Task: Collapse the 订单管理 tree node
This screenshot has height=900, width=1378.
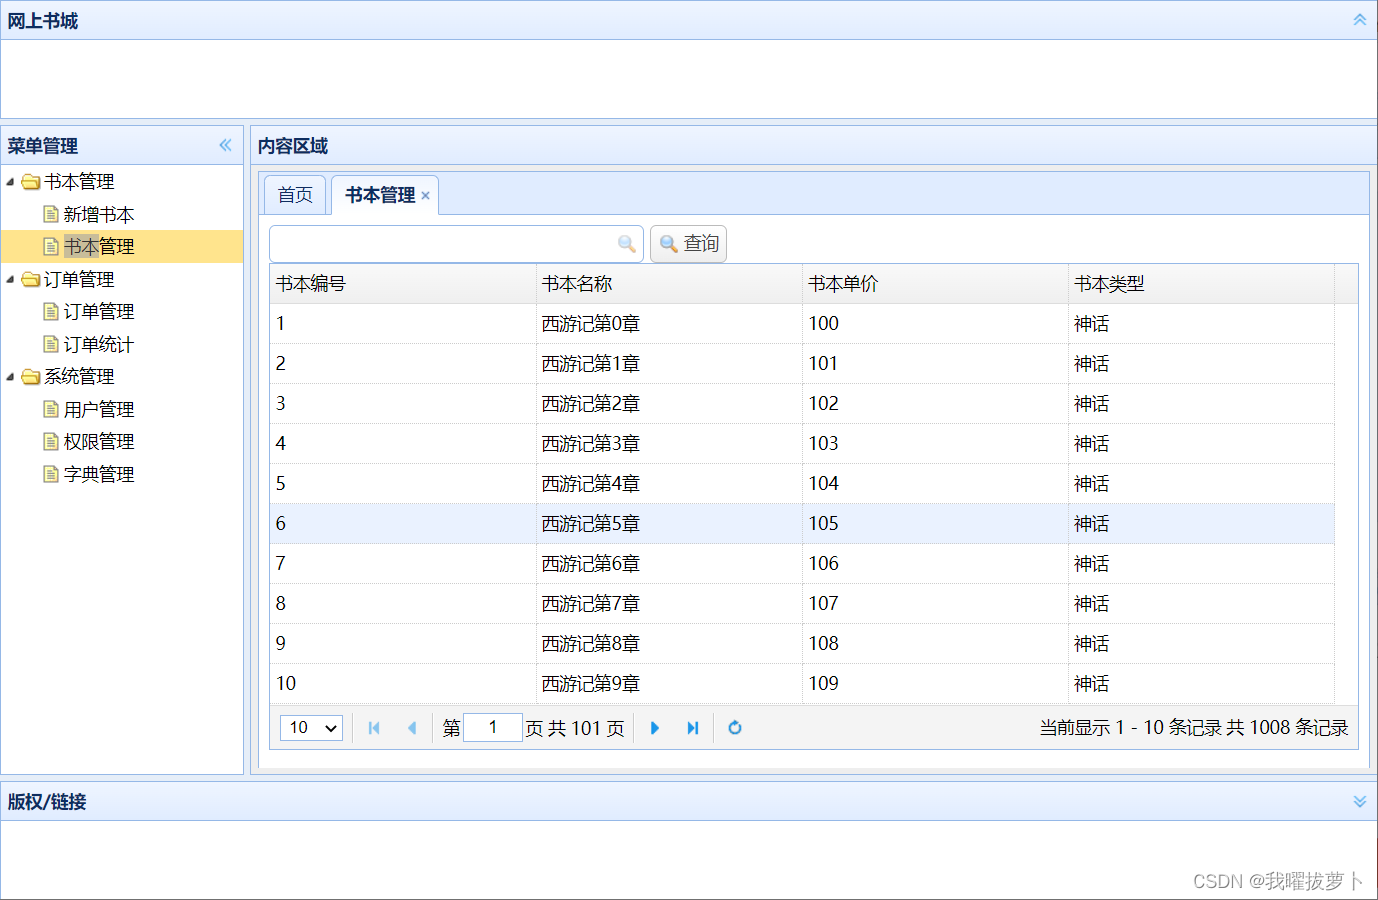Action: pyautogui.click(x=9, y=279)
